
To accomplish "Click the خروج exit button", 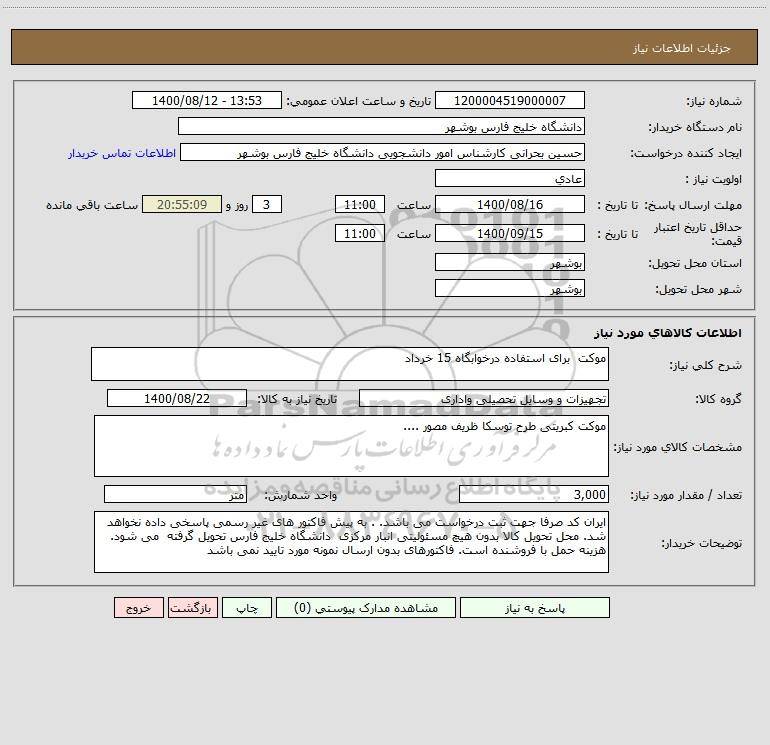I will (x=138, y=607).
